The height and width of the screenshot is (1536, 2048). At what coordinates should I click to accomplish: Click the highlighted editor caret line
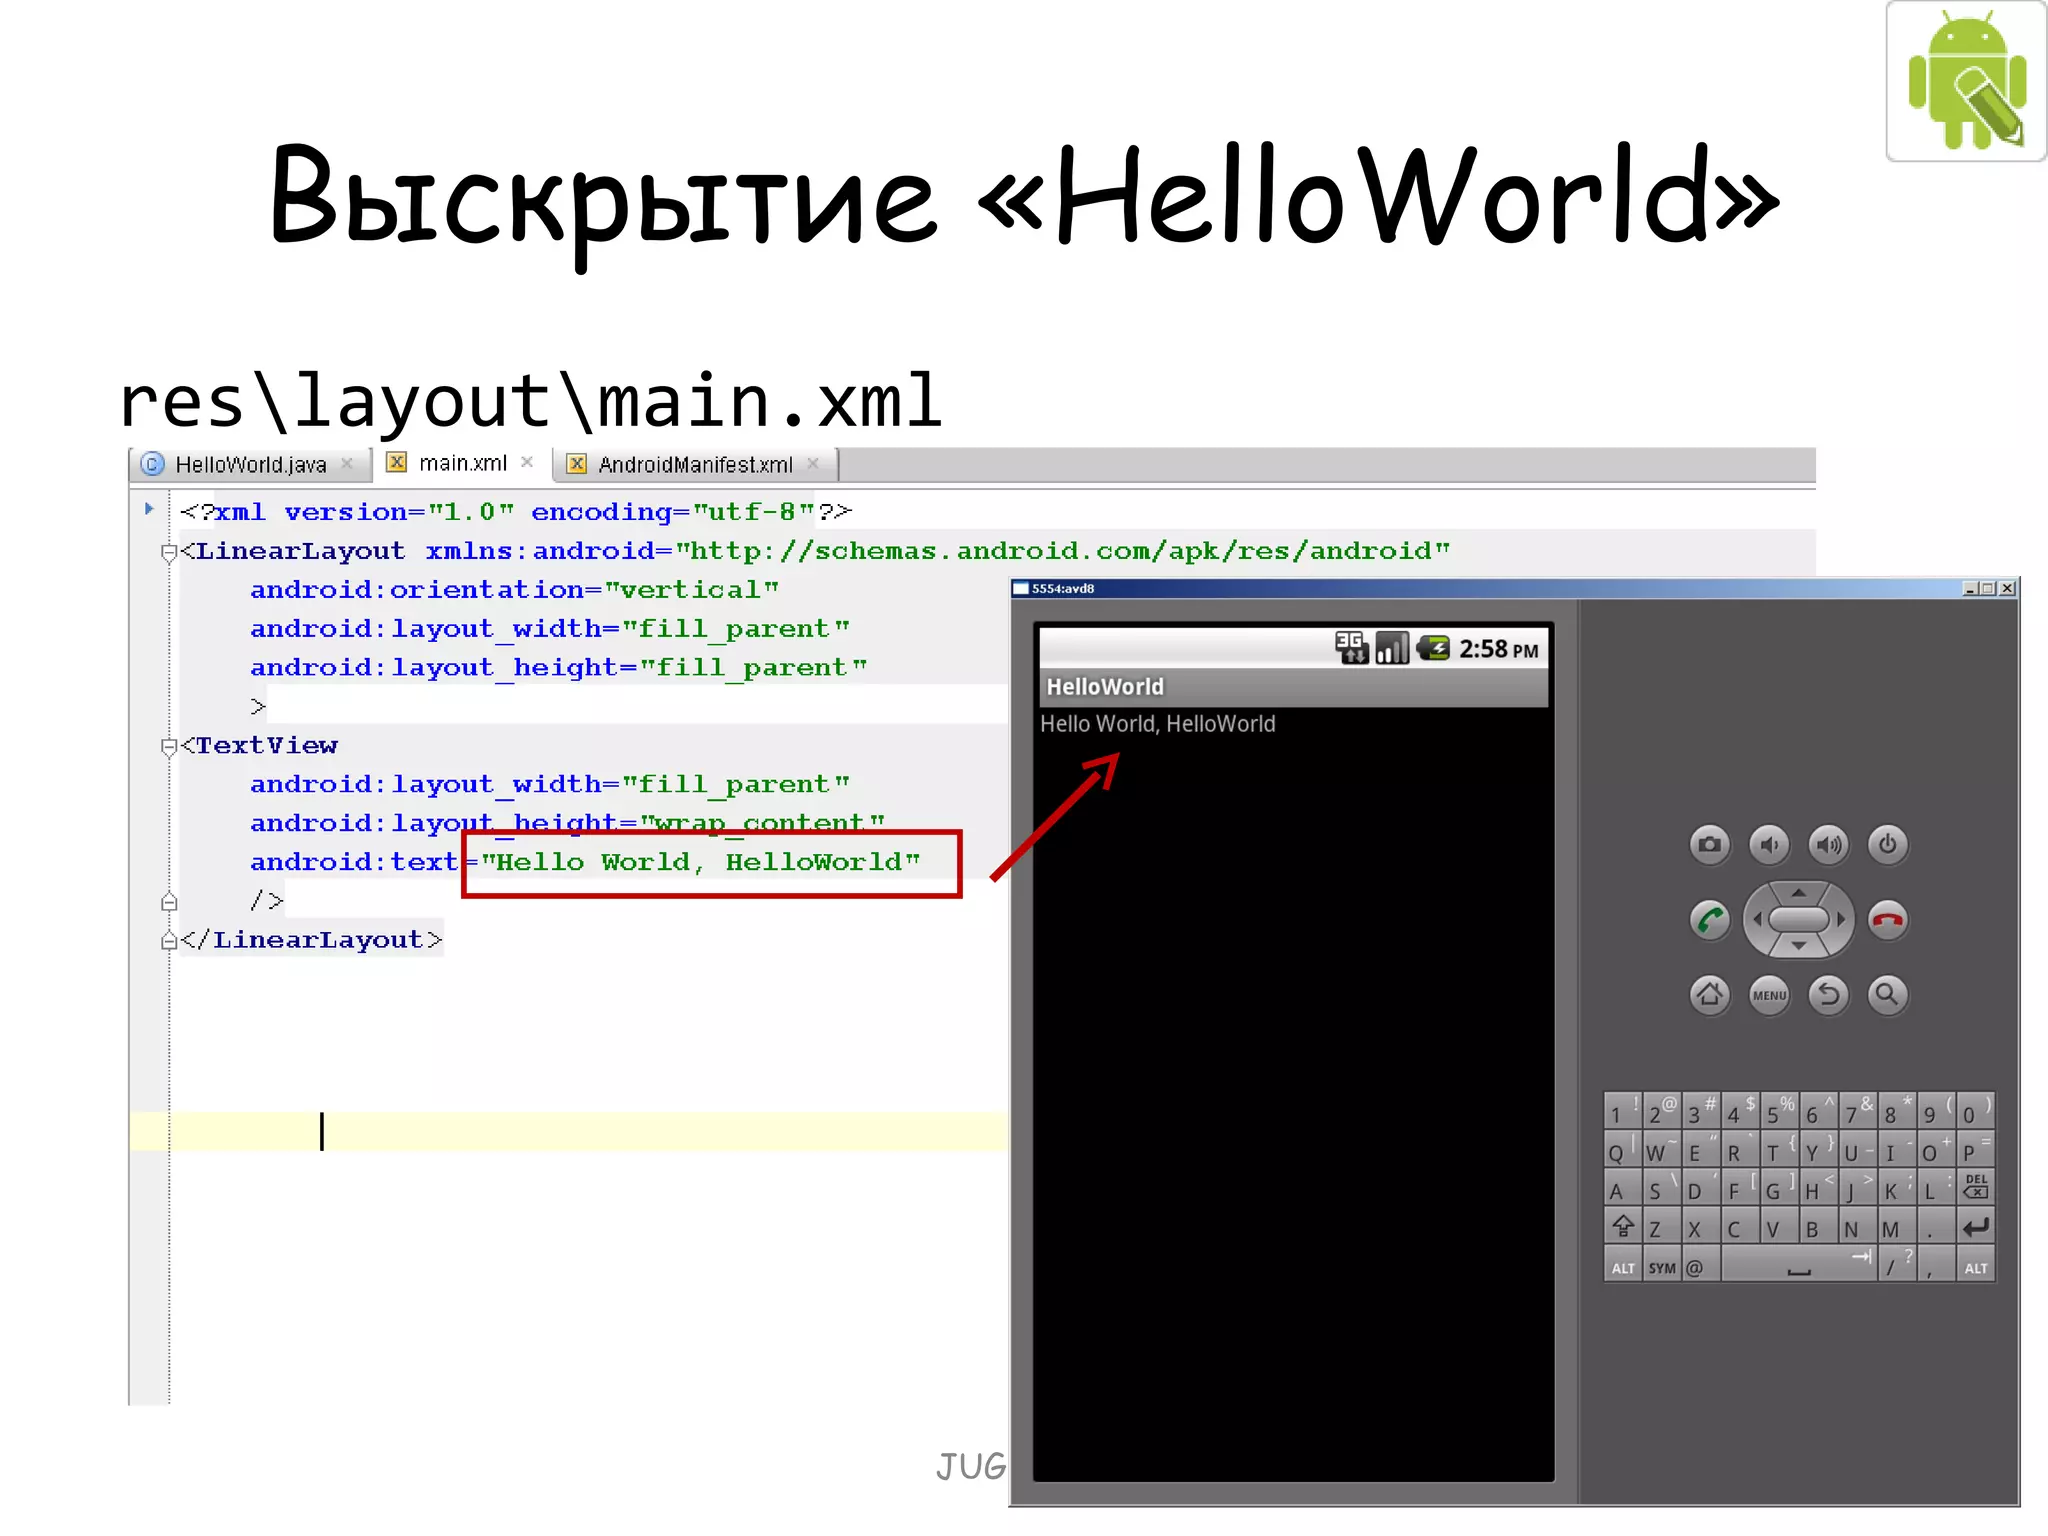pos(569,1131)
